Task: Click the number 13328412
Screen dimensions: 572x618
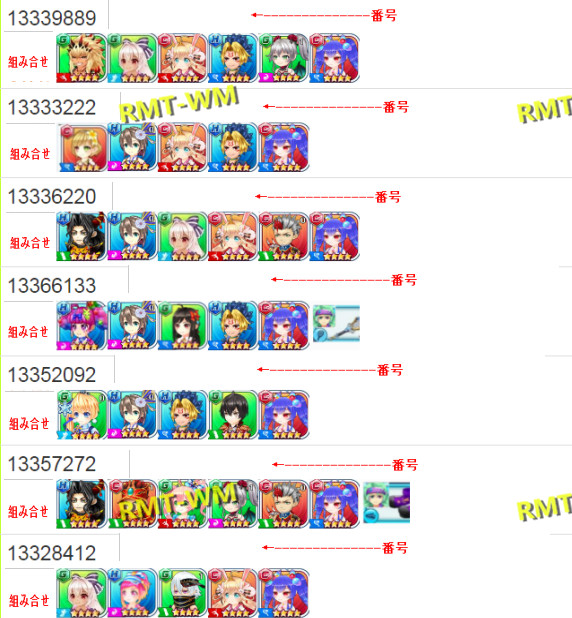Action: coord(52,553)
